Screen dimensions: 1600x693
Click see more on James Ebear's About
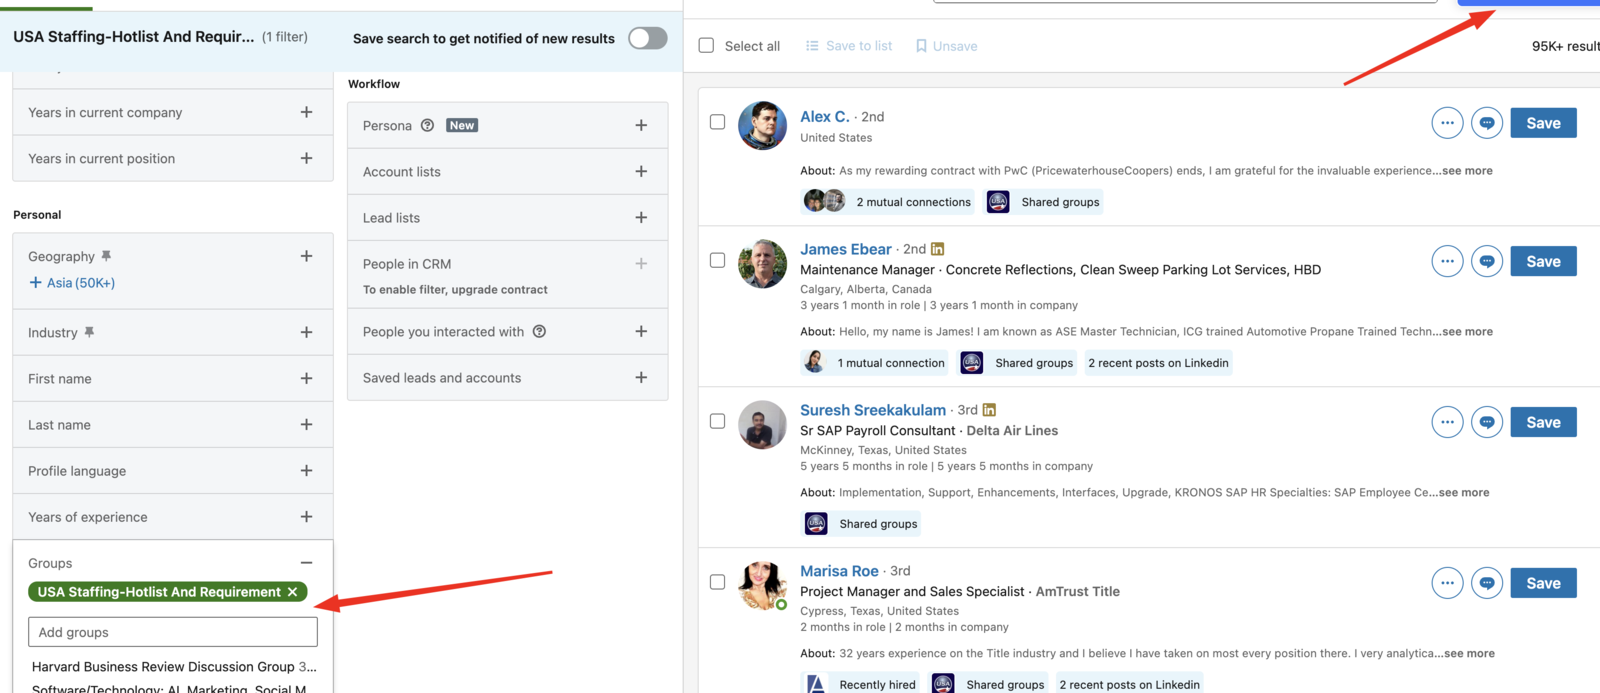[x=1467, y=332]
